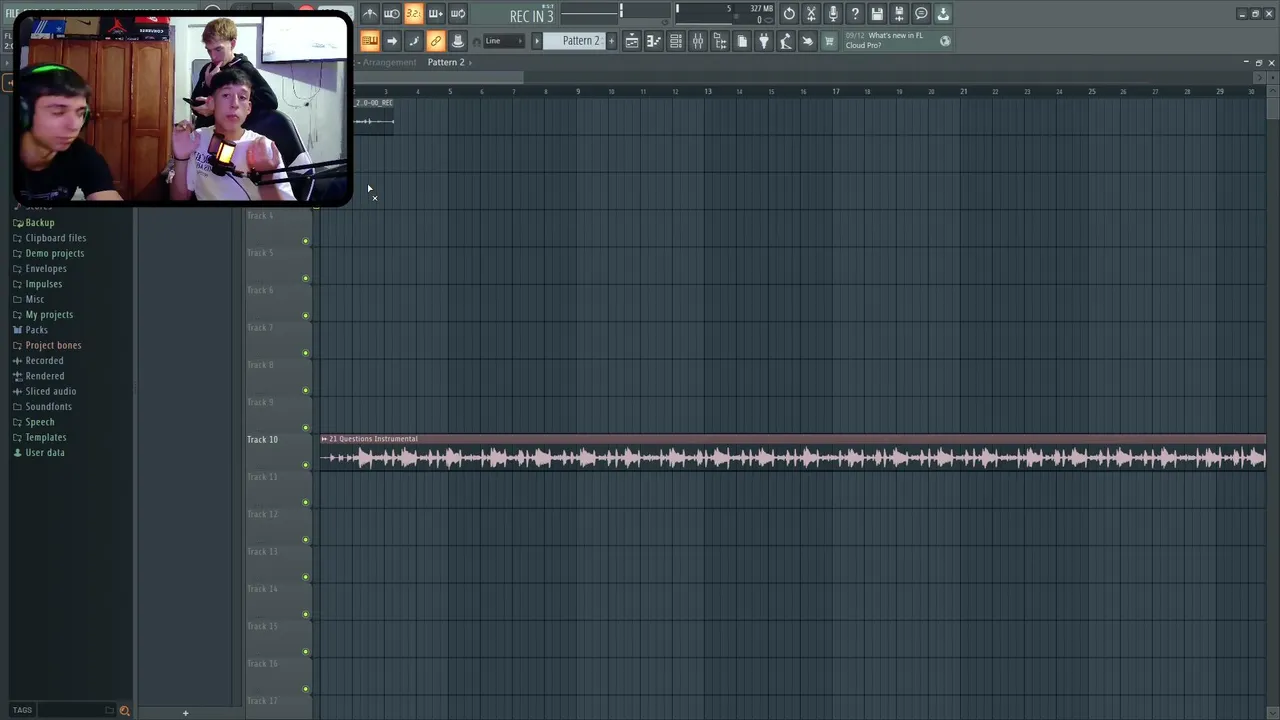Disable the chain-link multilink controllers icon

click(436, 41)
